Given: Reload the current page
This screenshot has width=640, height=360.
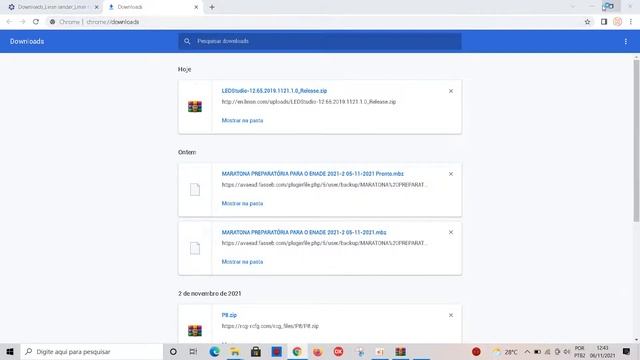Looking at the screenshot, I should pyautogui.click(x=36, y=22).
